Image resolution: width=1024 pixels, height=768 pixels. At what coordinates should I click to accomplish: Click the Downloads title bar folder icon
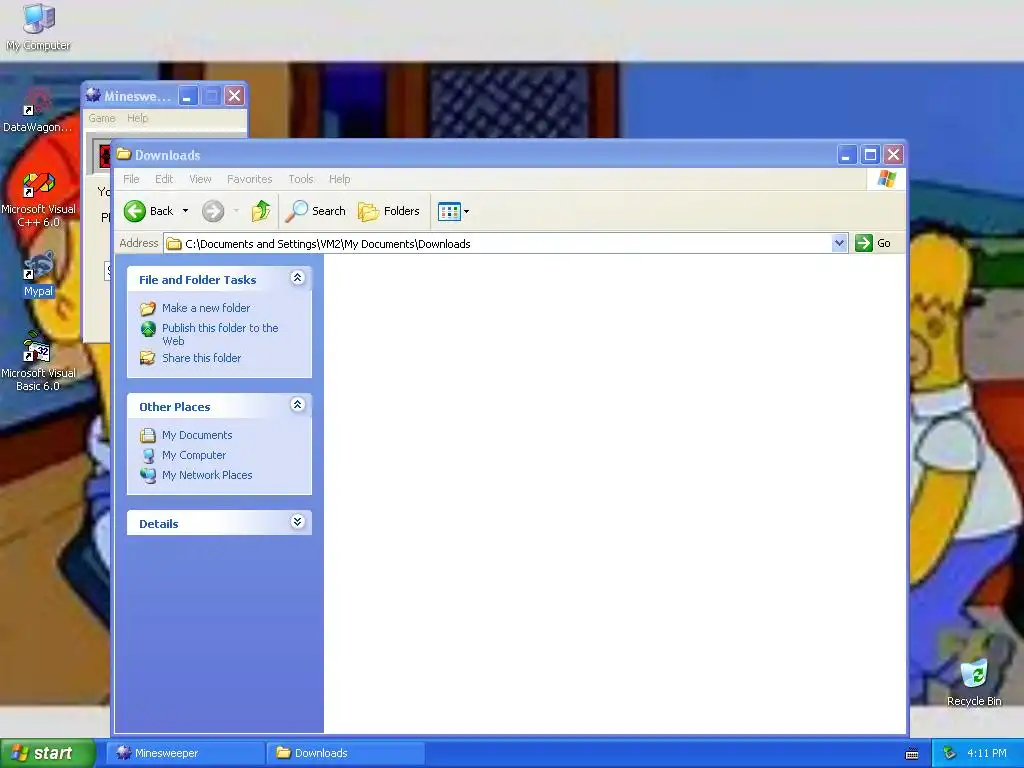123,154
